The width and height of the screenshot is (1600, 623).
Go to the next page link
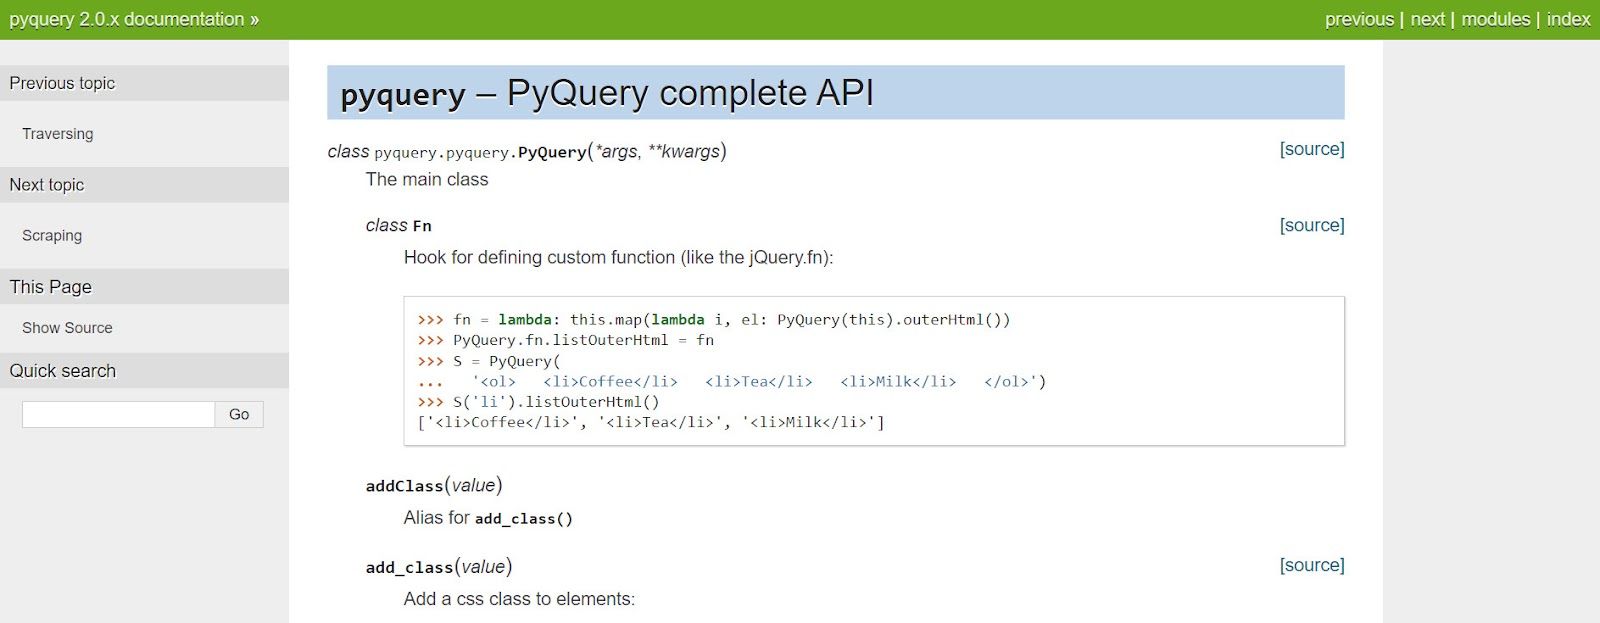(x=1427, y=19)
